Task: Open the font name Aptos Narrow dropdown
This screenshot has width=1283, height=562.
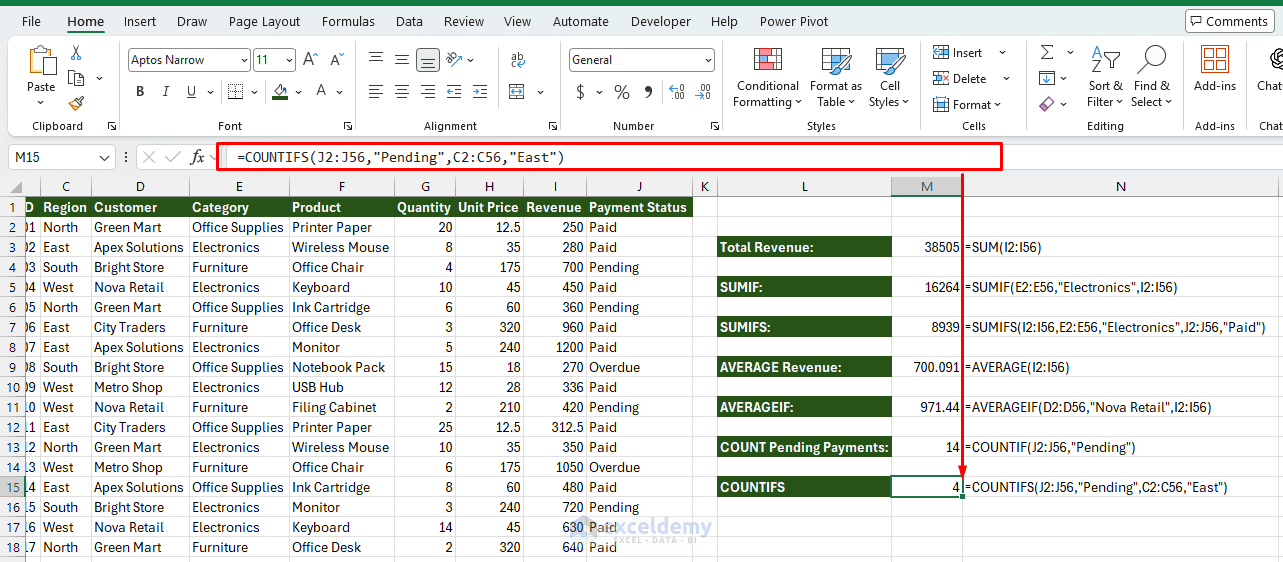Action: click(244, 60)
